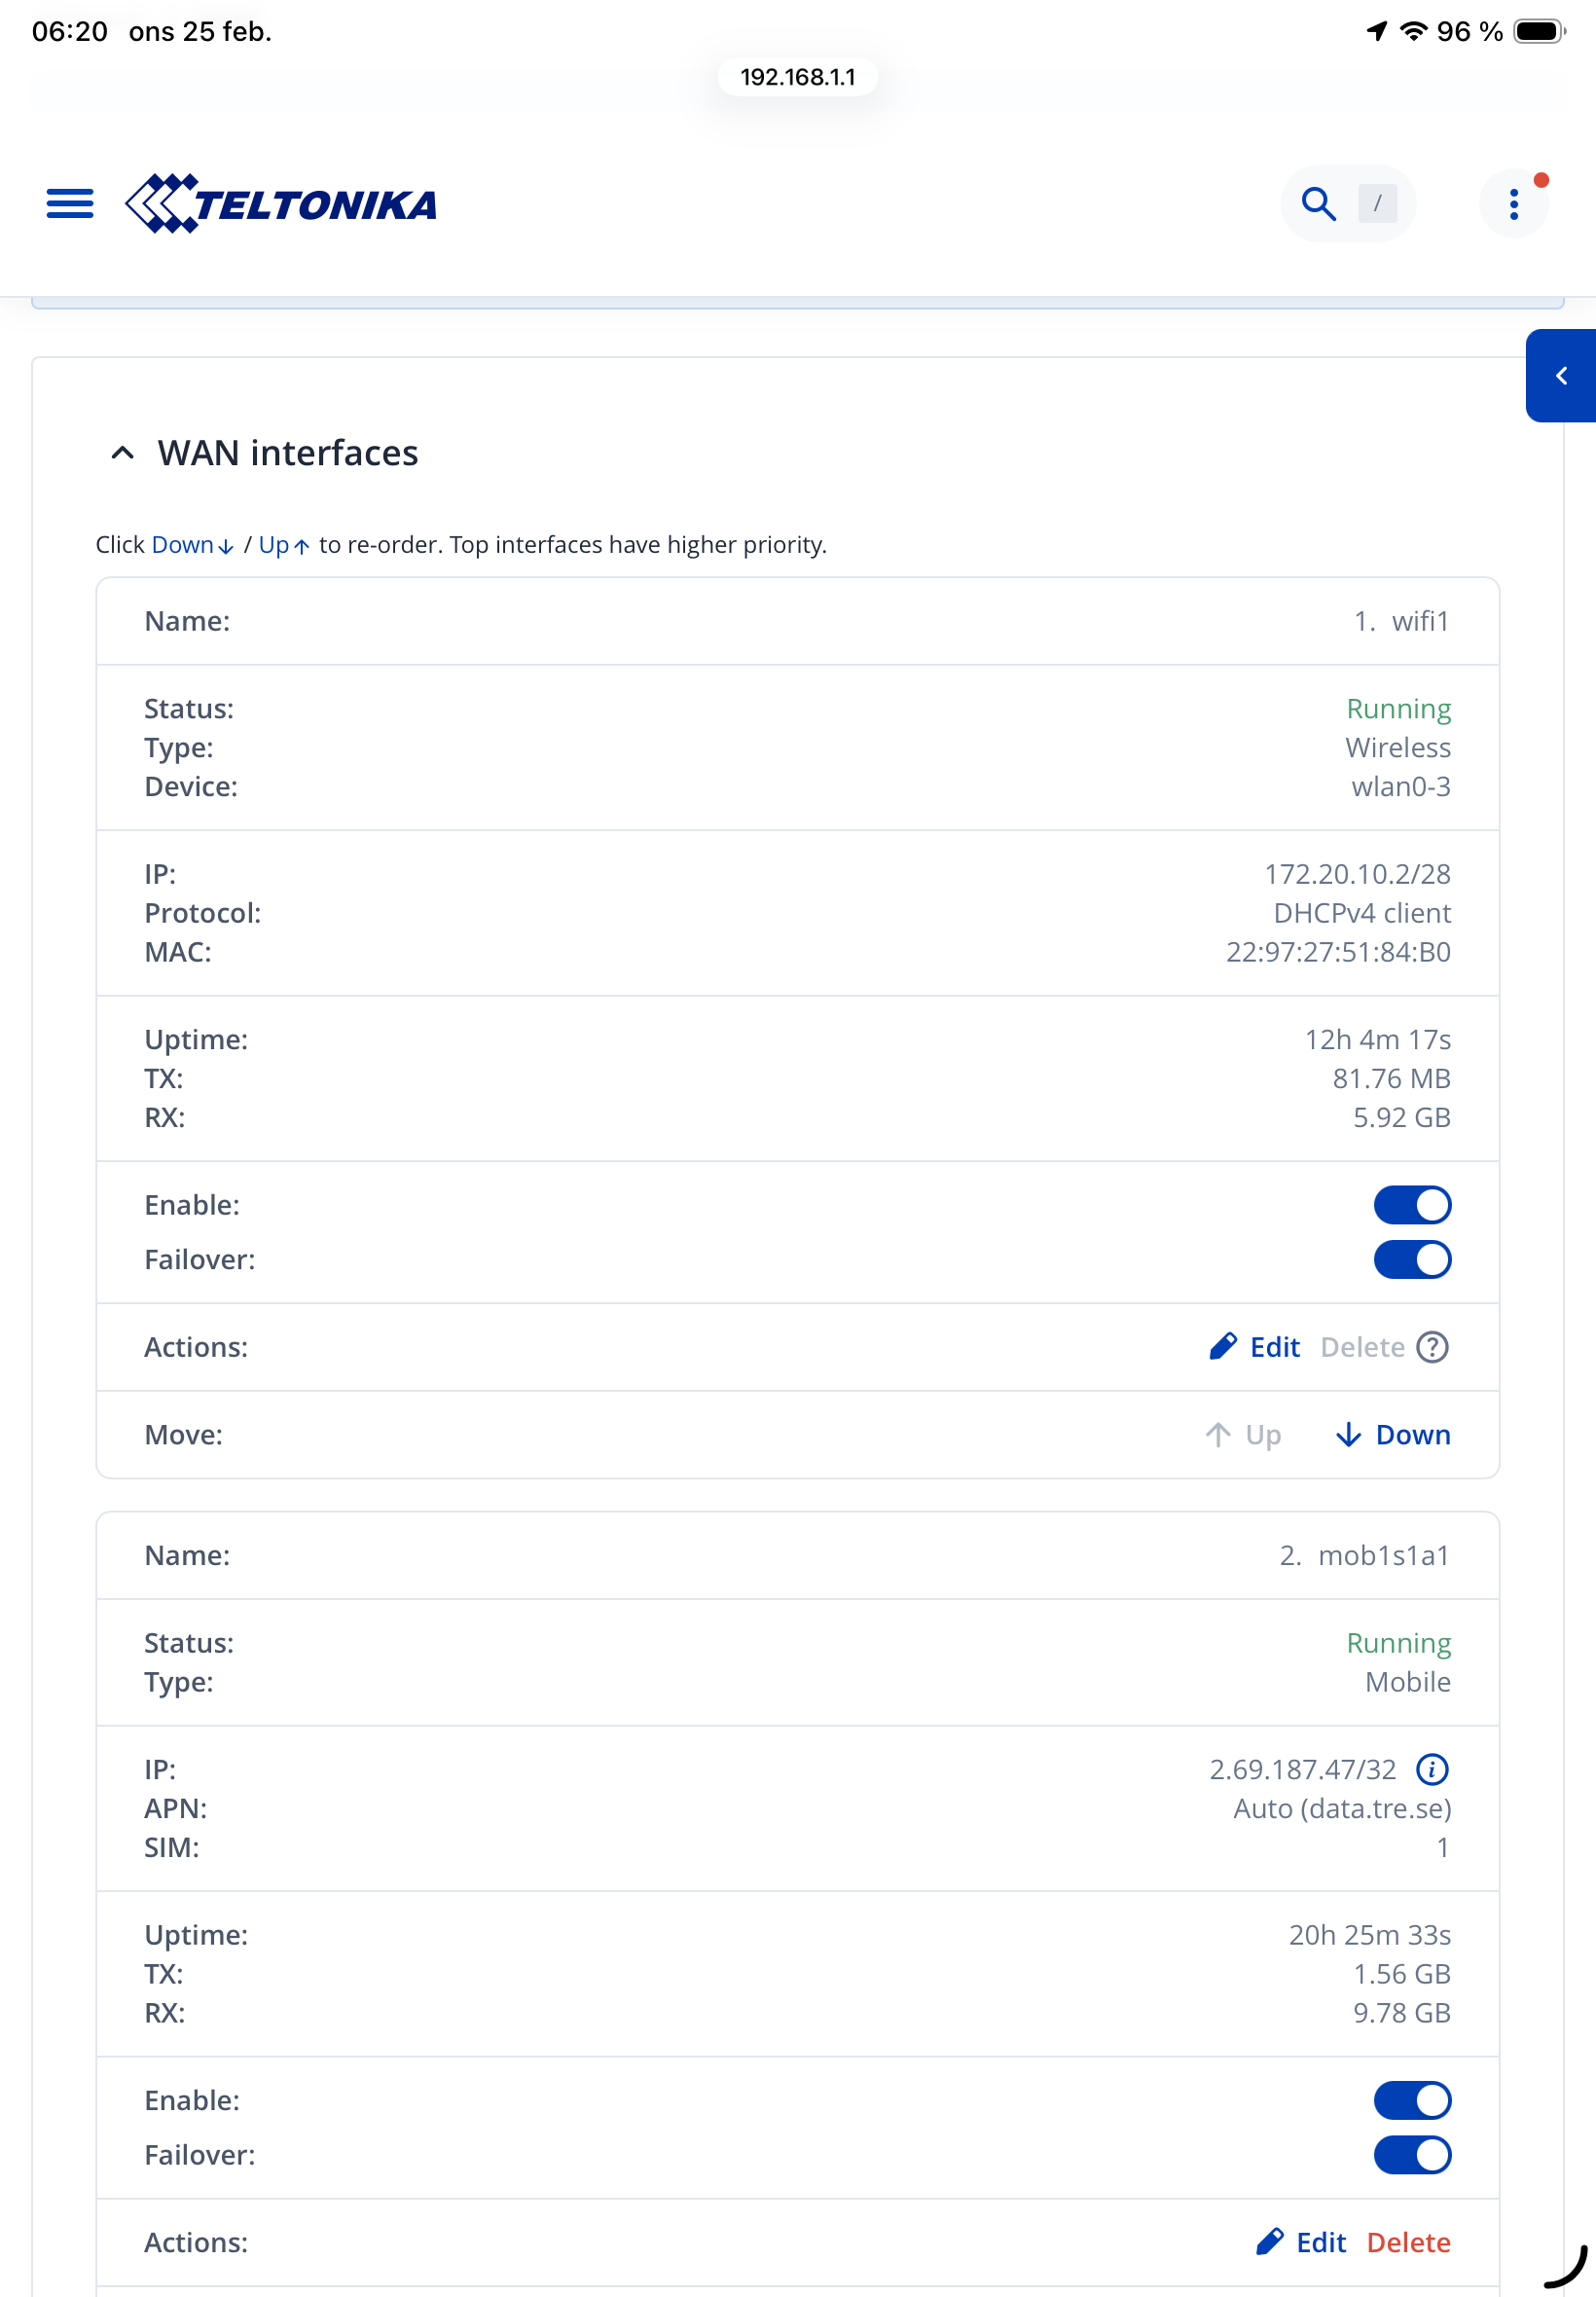This screenshot has height=2297, width=1596.
Task: Toggle Failover switch for mob1s1a1
Action: pos(1411,2154)
